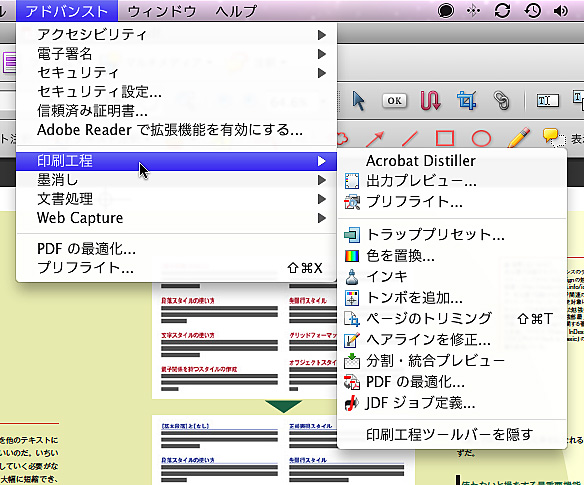Image resolution: width=584 pixels, height=485 pixels.
Task: Click the PDF の最適化 icon in submenu
Action: pos(352,382)
